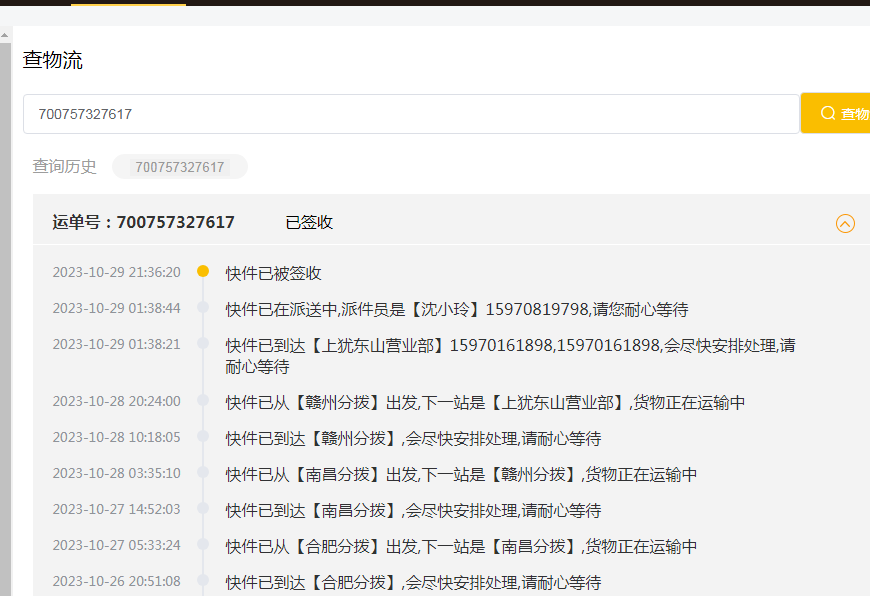Click timestamp 2023-10-28 20:24:00
The width and height of the screenshot is (870, 596).
117,401
